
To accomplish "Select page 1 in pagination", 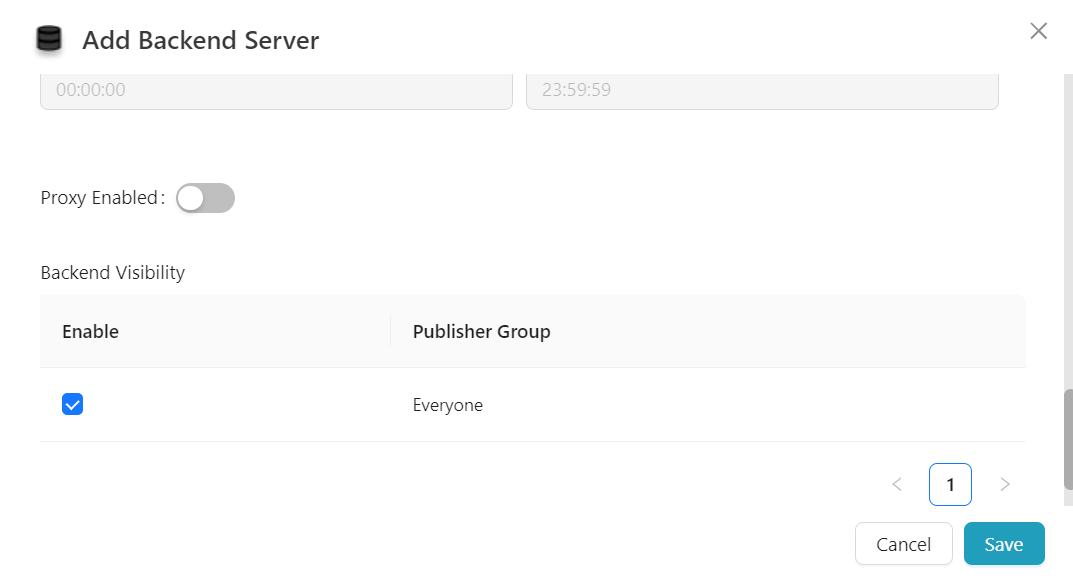I will pos(950,485).
